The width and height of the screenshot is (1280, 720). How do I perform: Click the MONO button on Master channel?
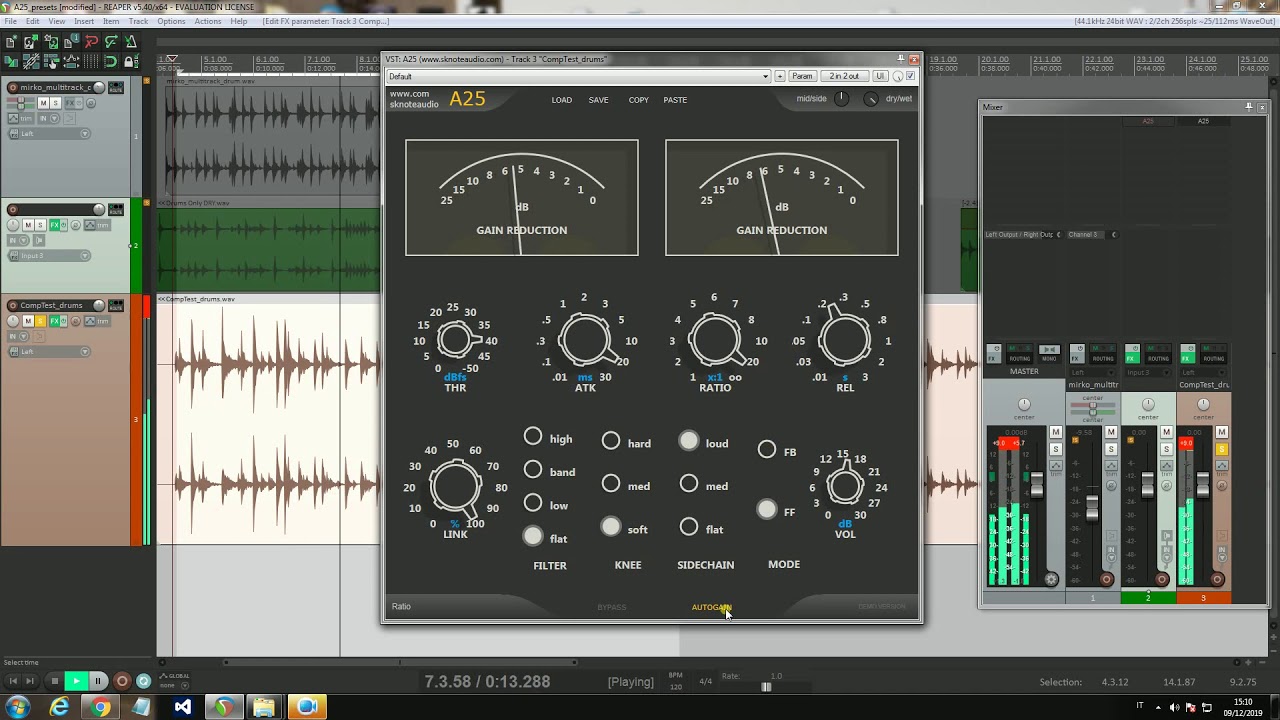click(1049, 356)
